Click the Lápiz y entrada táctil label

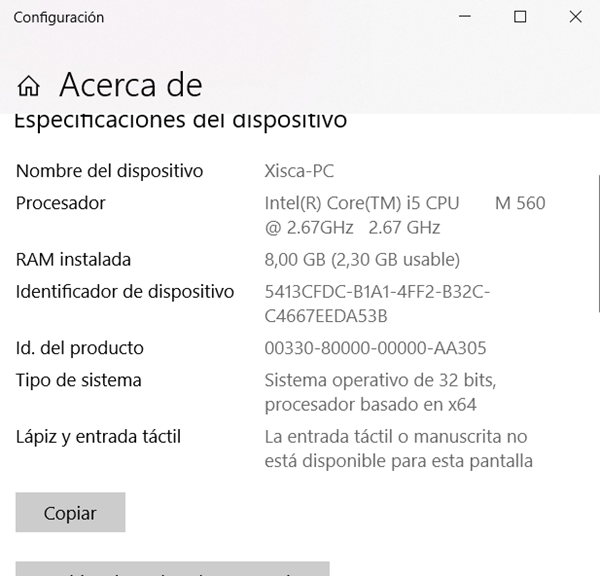98,436
